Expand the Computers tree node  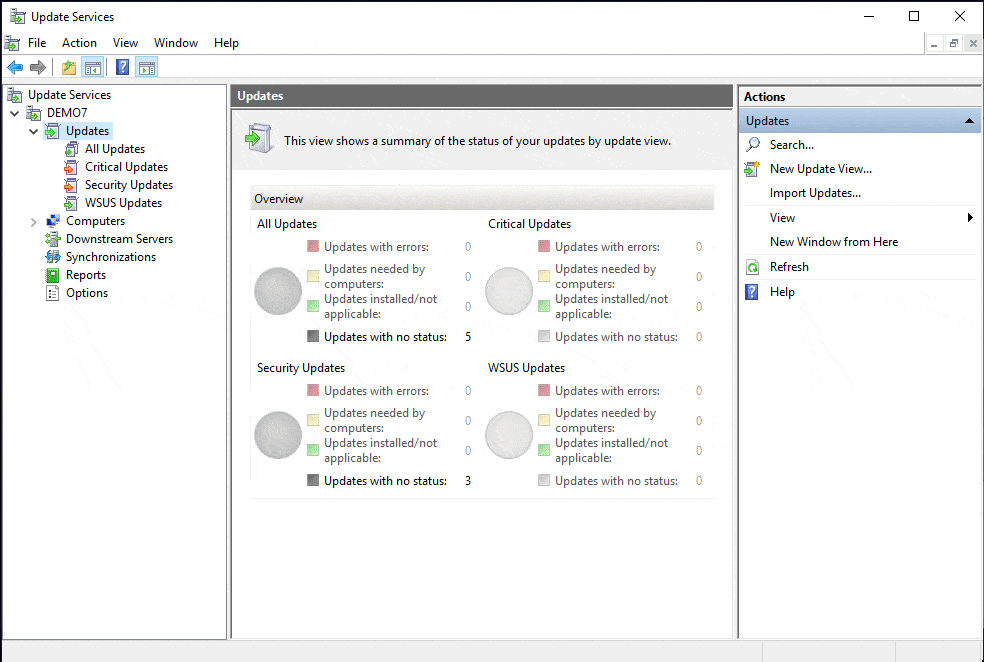[33, 222]
